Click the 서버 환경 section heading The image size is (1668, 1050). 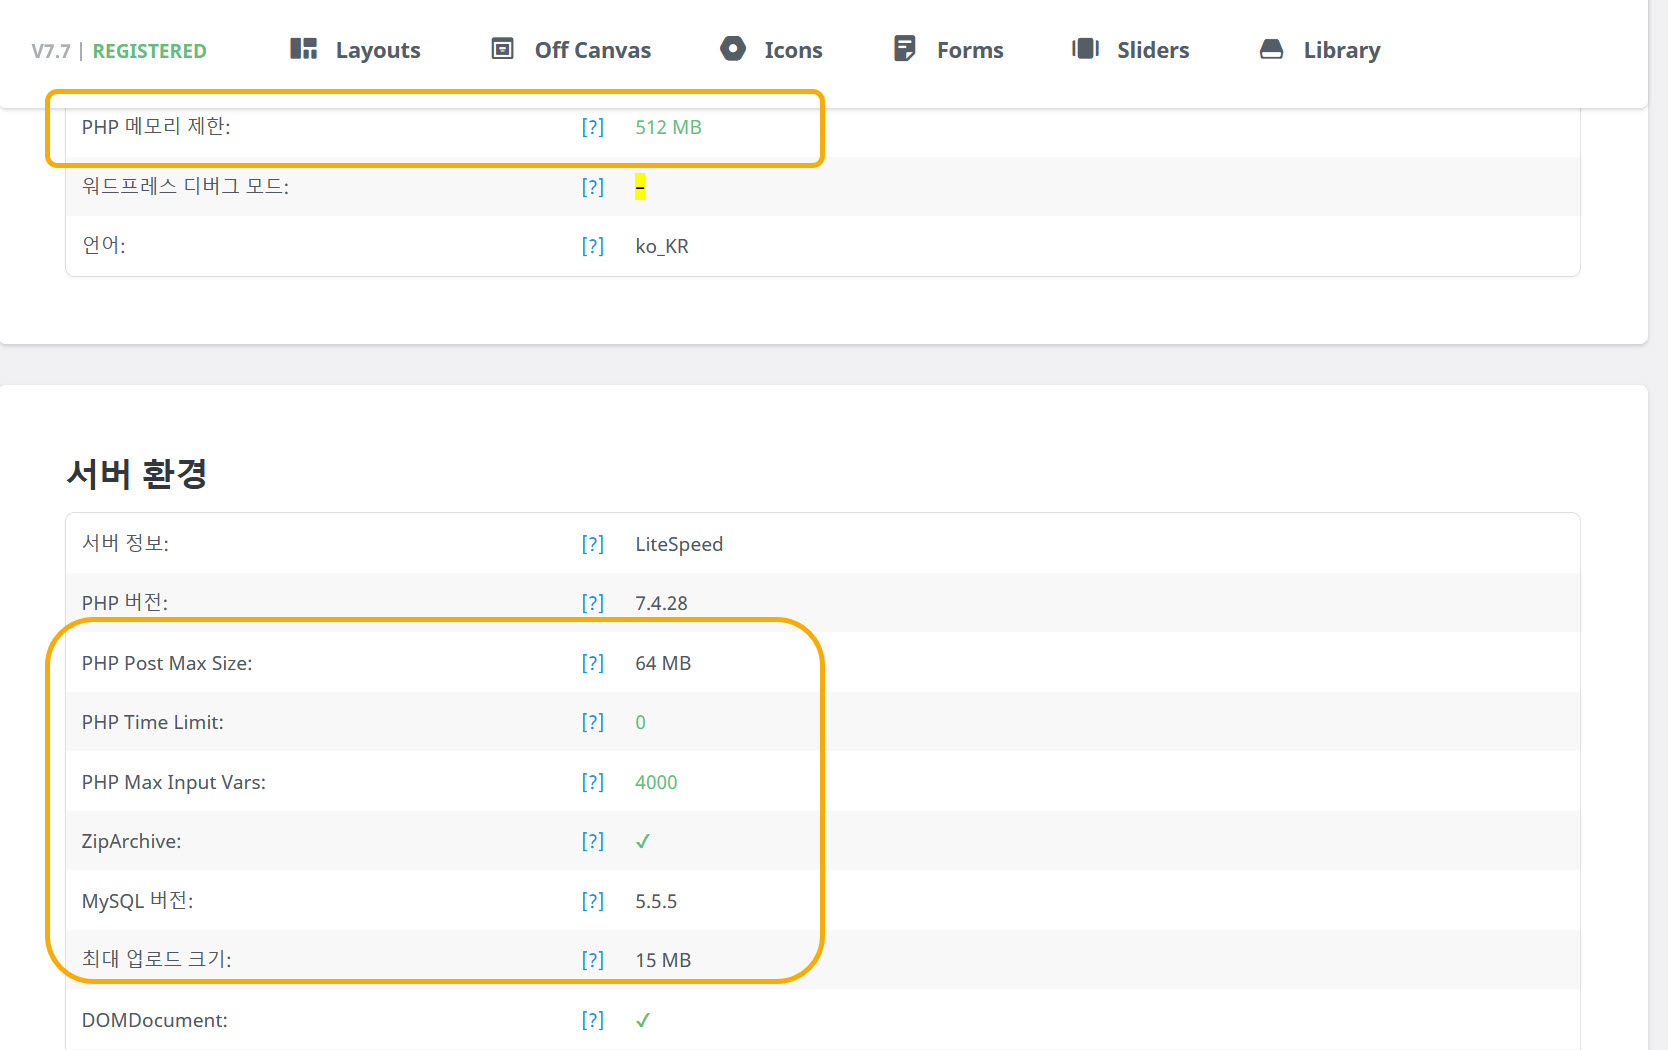coord(137,473)
